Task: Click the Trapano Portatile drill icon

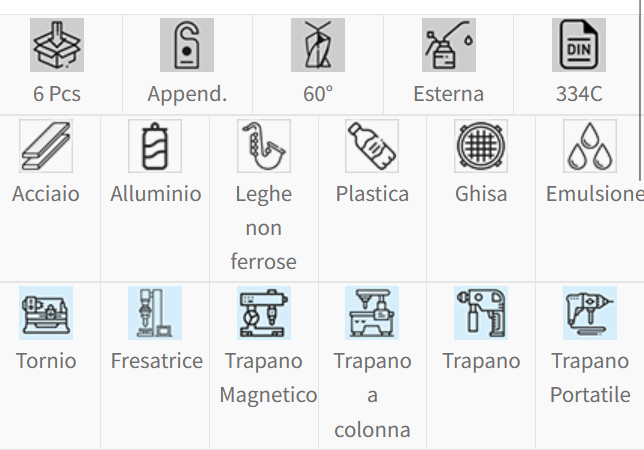Action: [590, 313]
